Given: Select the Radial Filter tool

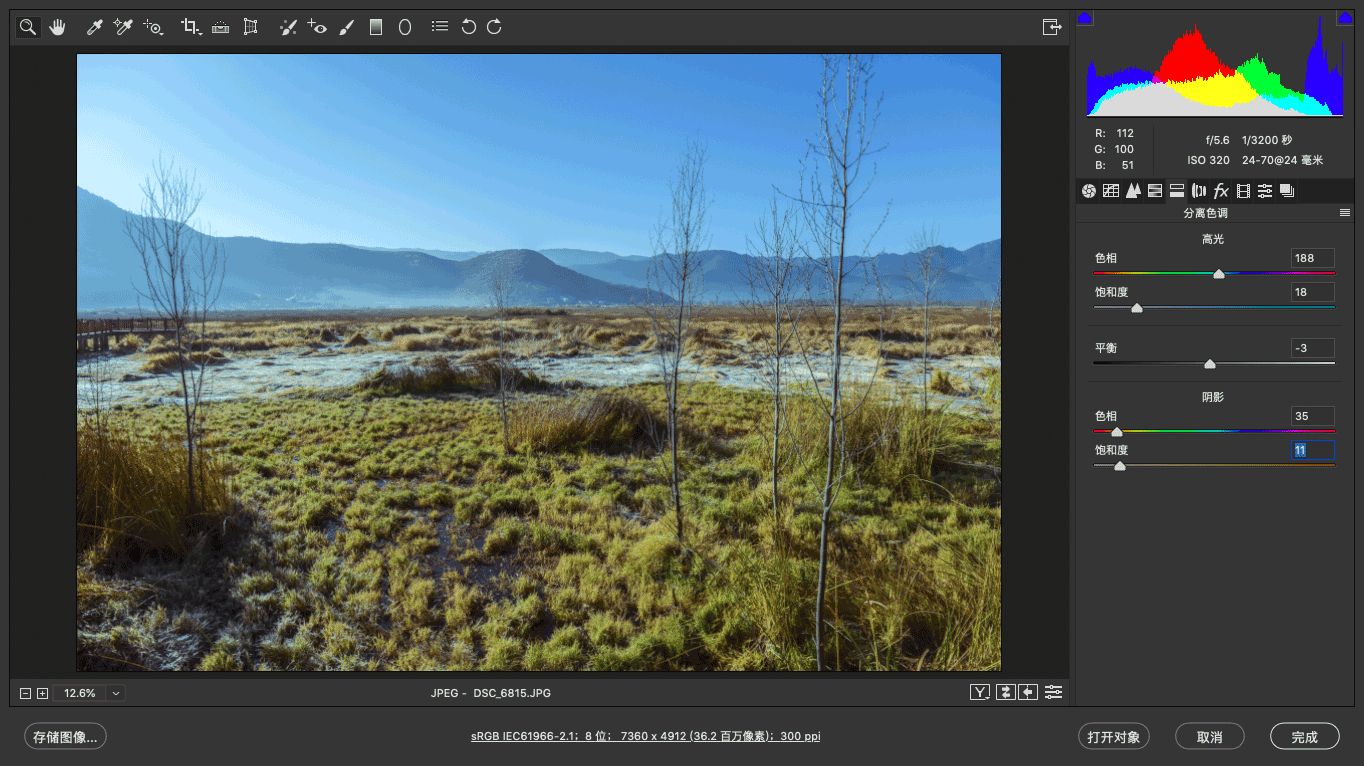Looking at the screenshot, I should coord(405,28).
